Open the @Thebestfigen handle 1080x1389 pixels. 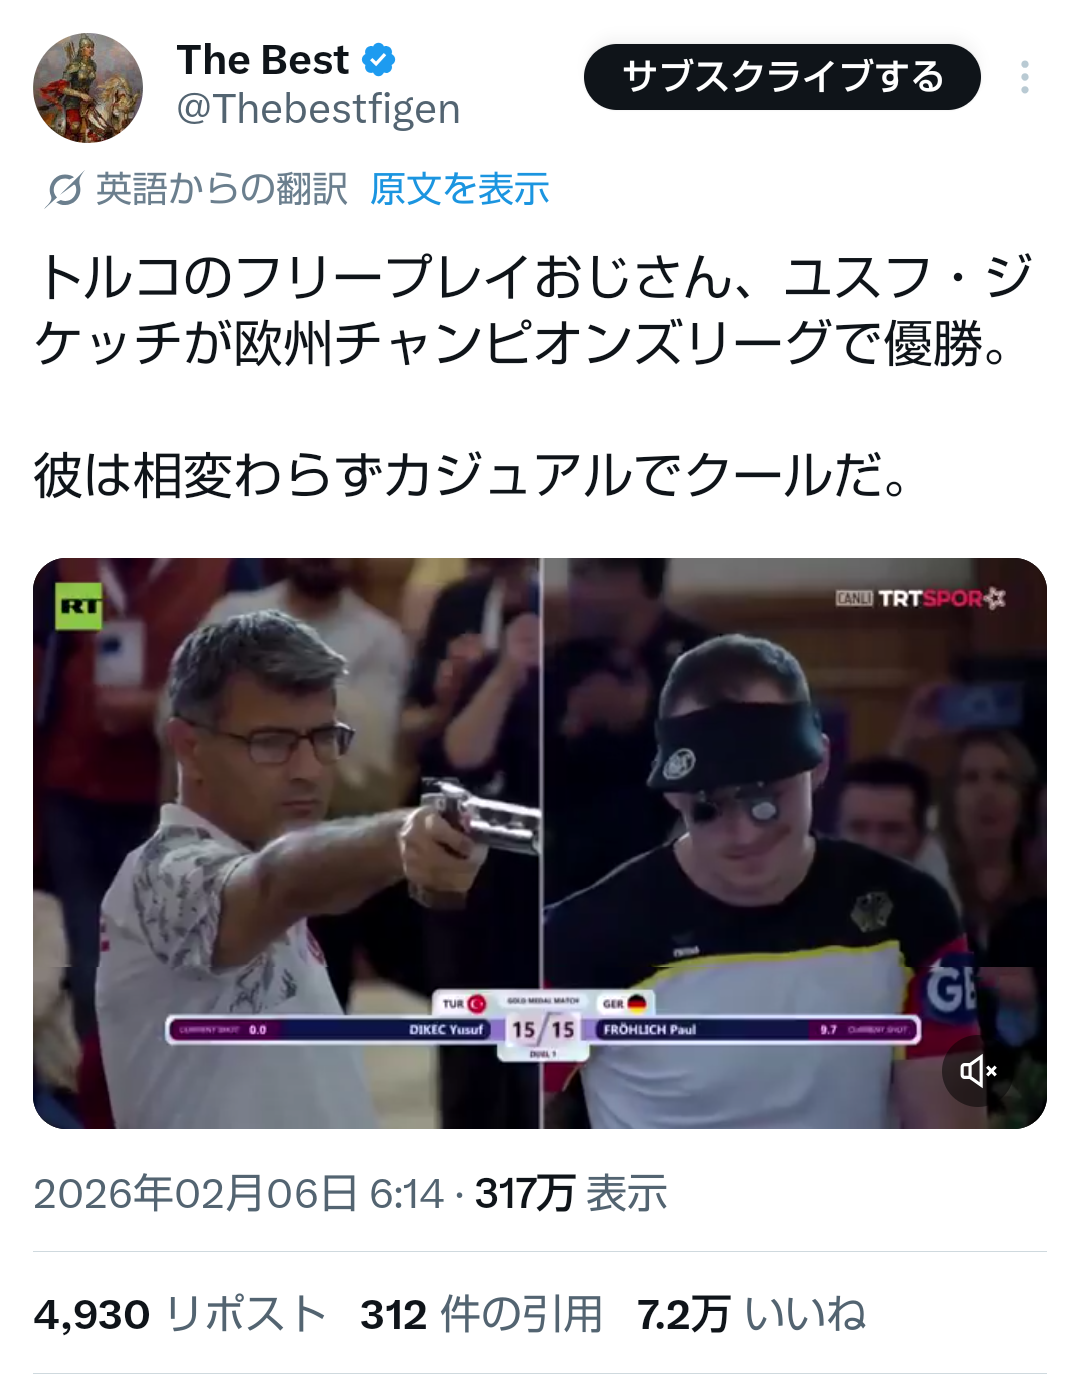(318, 108)
